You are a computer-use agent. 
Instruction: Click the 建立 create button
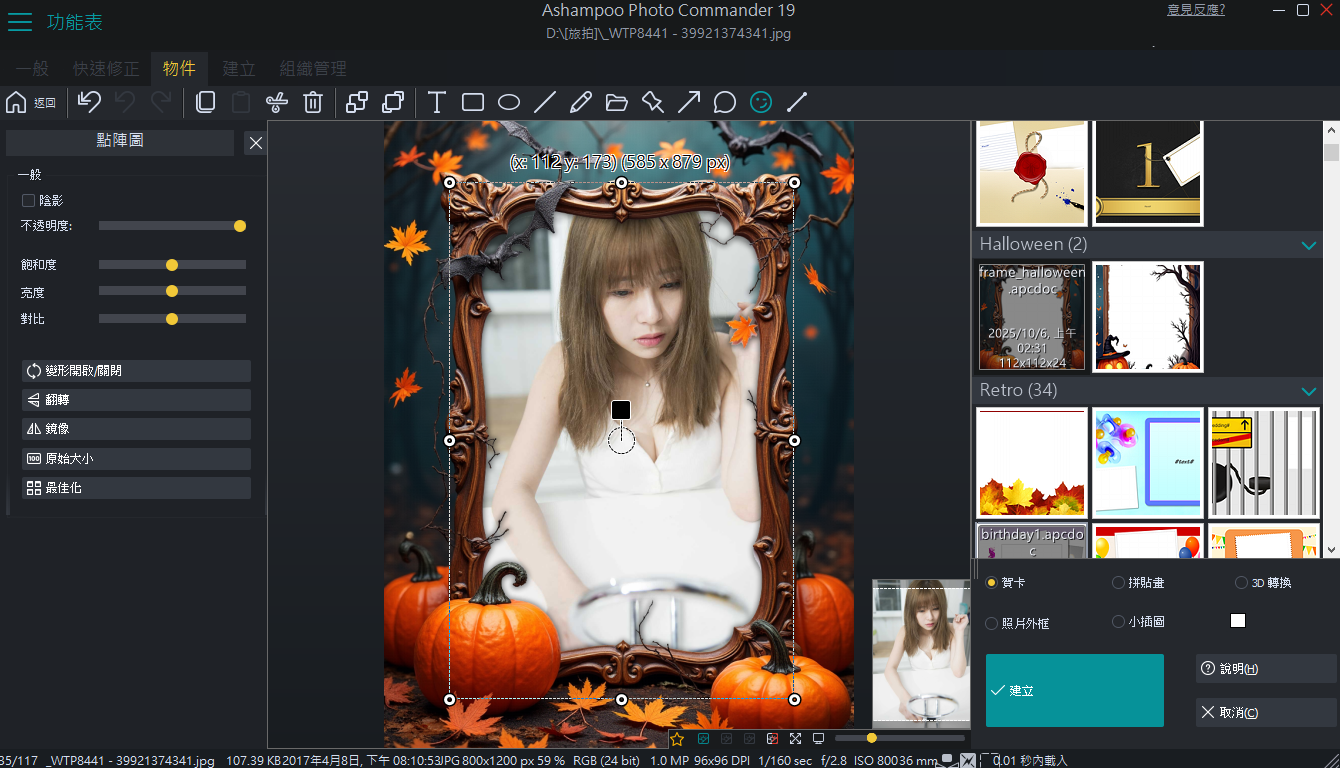(x=1074, y=690)
